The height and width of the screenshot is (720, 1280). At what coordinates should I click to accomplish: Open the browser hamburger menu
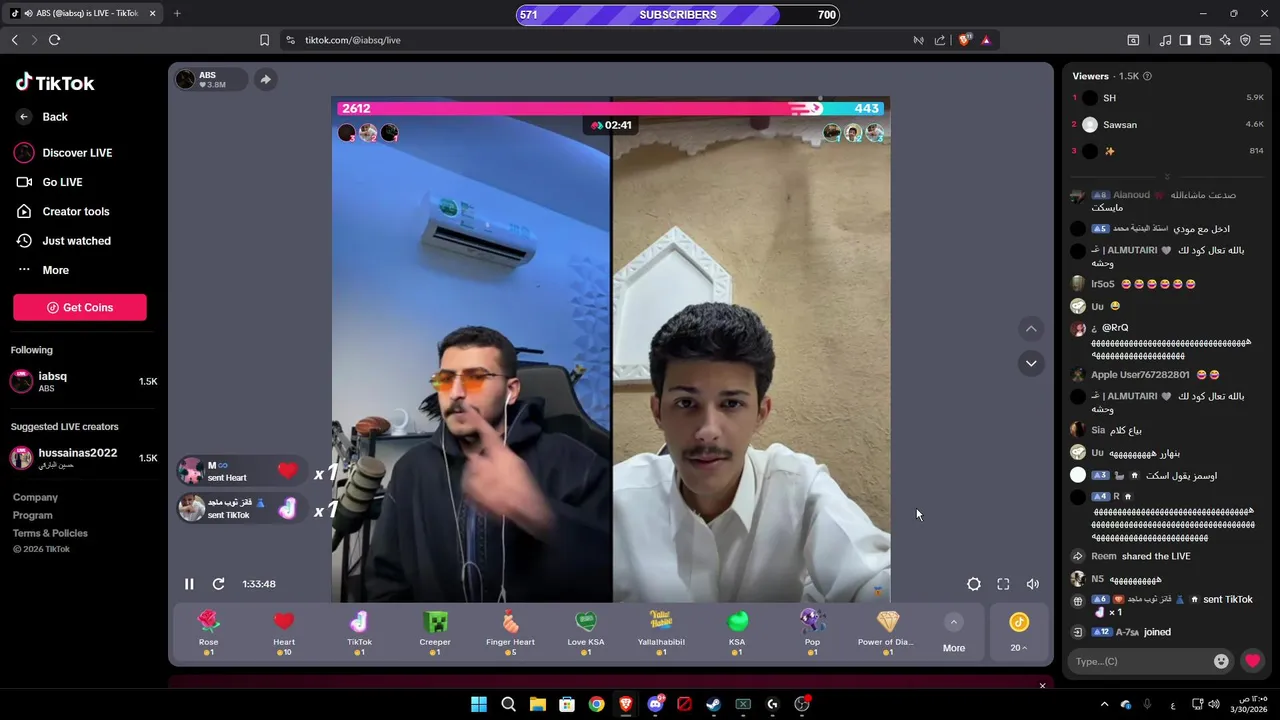pos(1265,40)
